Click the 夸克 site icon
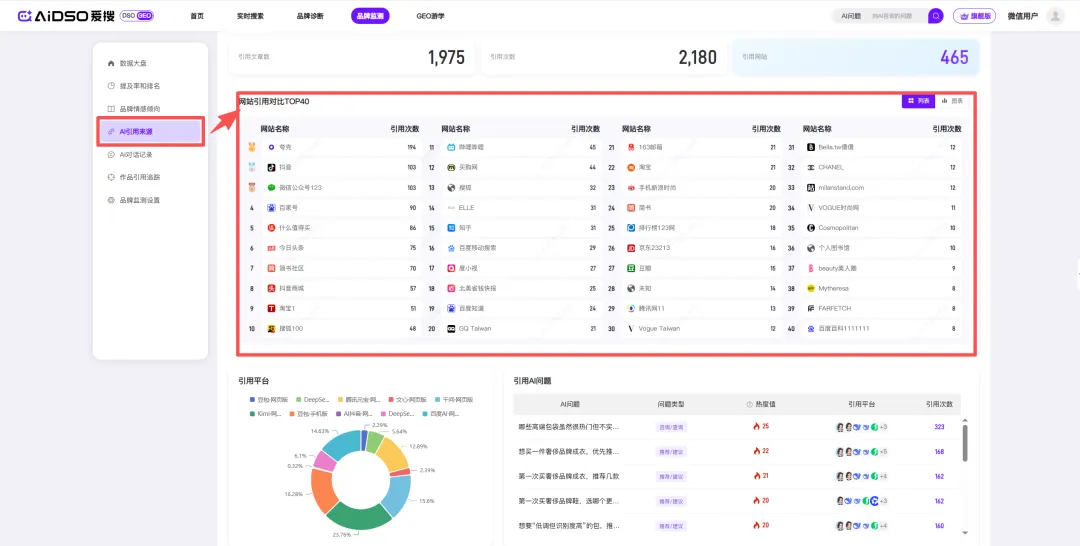Viewport: 1080px width, 546px height. [271, 147]
